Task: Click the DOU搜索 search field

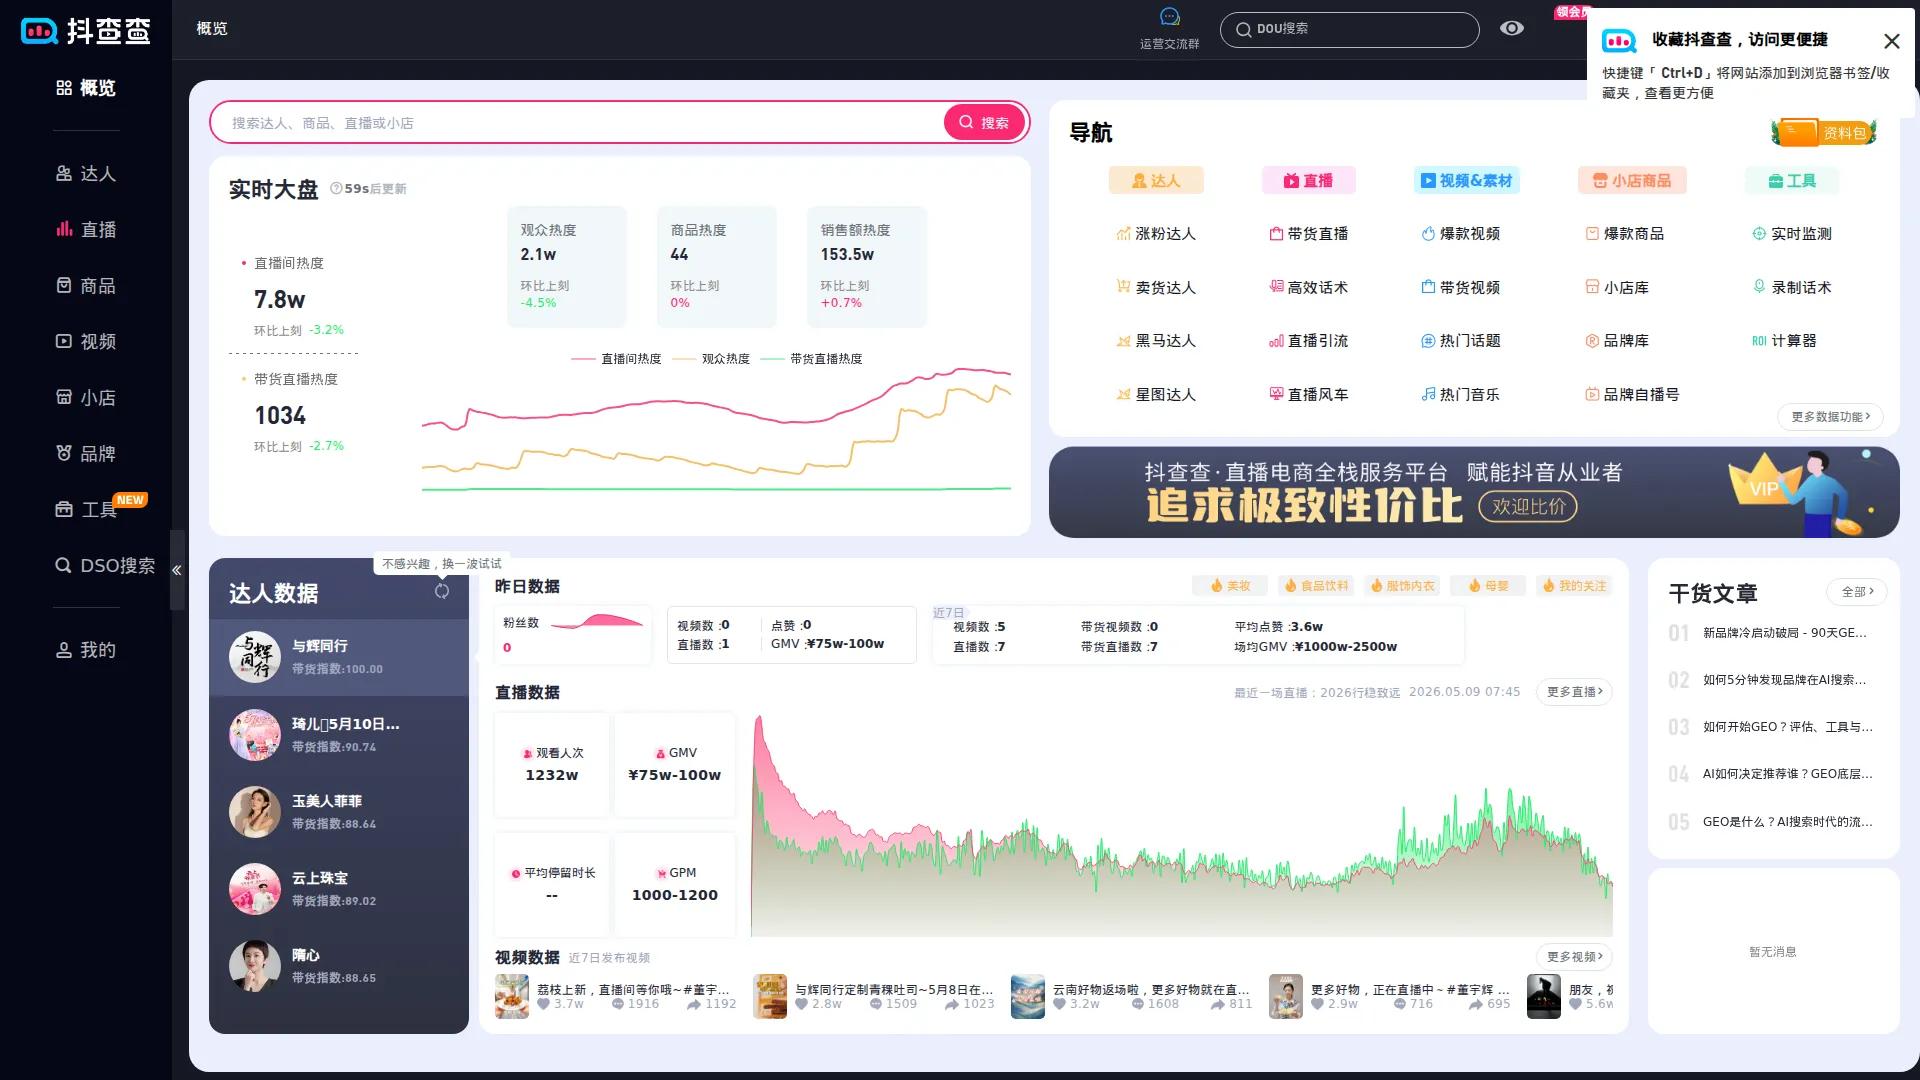Action: coord(1349,29)
